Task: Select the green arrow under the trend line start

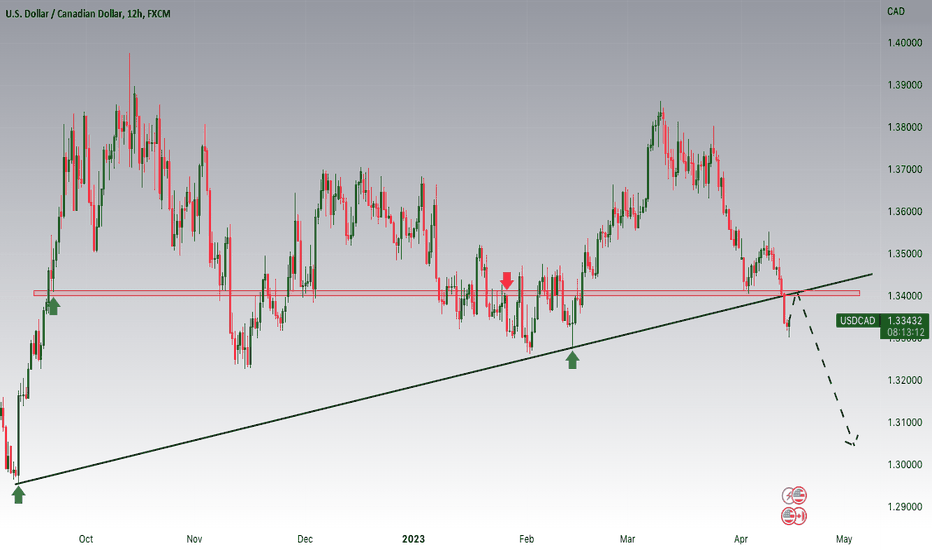Action: pyautogui.click(x=18, y=494)
